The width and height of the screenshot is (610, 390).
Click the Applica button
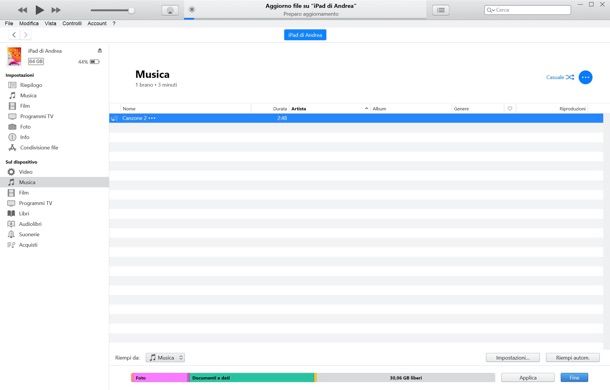528,378
